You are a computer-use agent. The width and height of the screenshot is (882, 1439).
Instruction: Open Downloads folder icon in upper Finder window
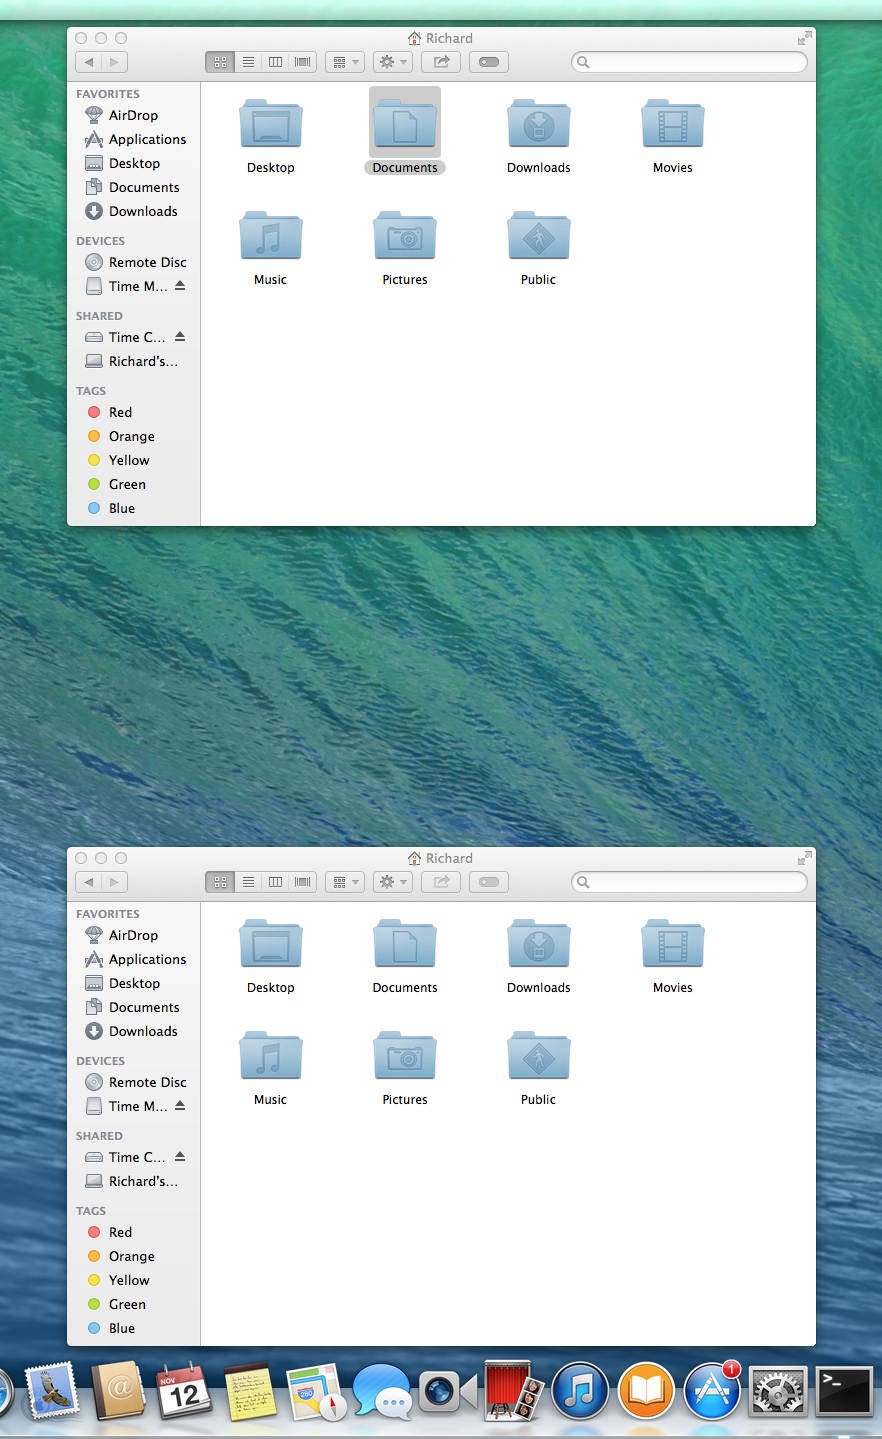(x=539, y=124)
